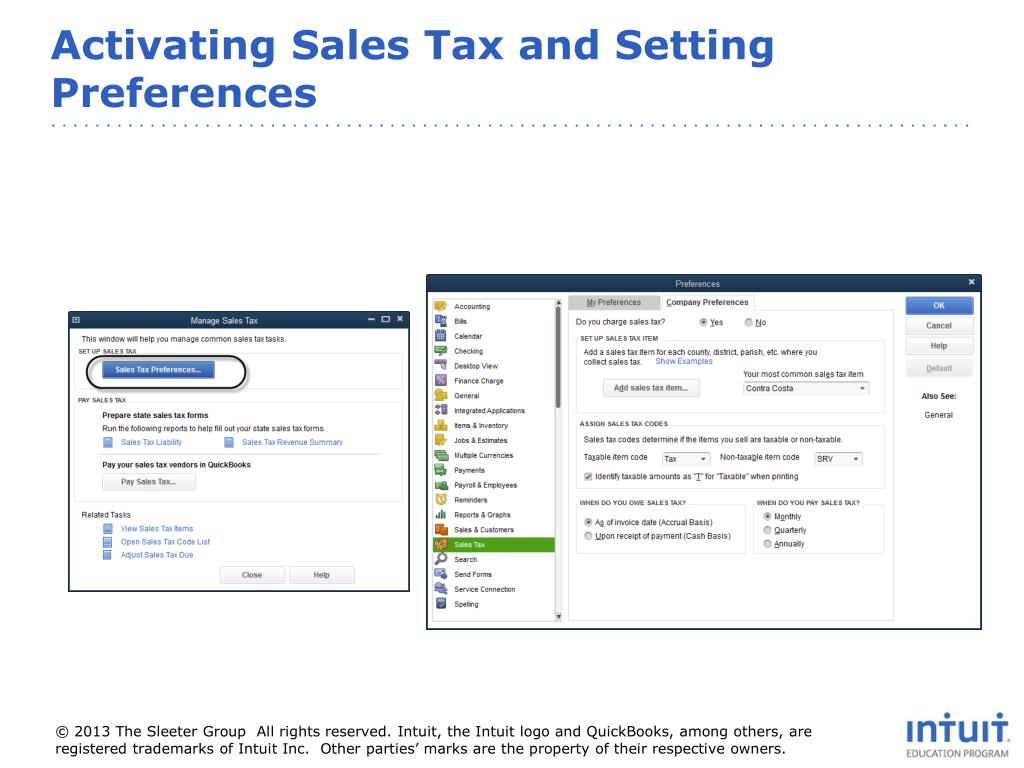Select No for charging sales tax
Image resolution: width=1024 pixels, height=768 pixels.
[748, 322]
